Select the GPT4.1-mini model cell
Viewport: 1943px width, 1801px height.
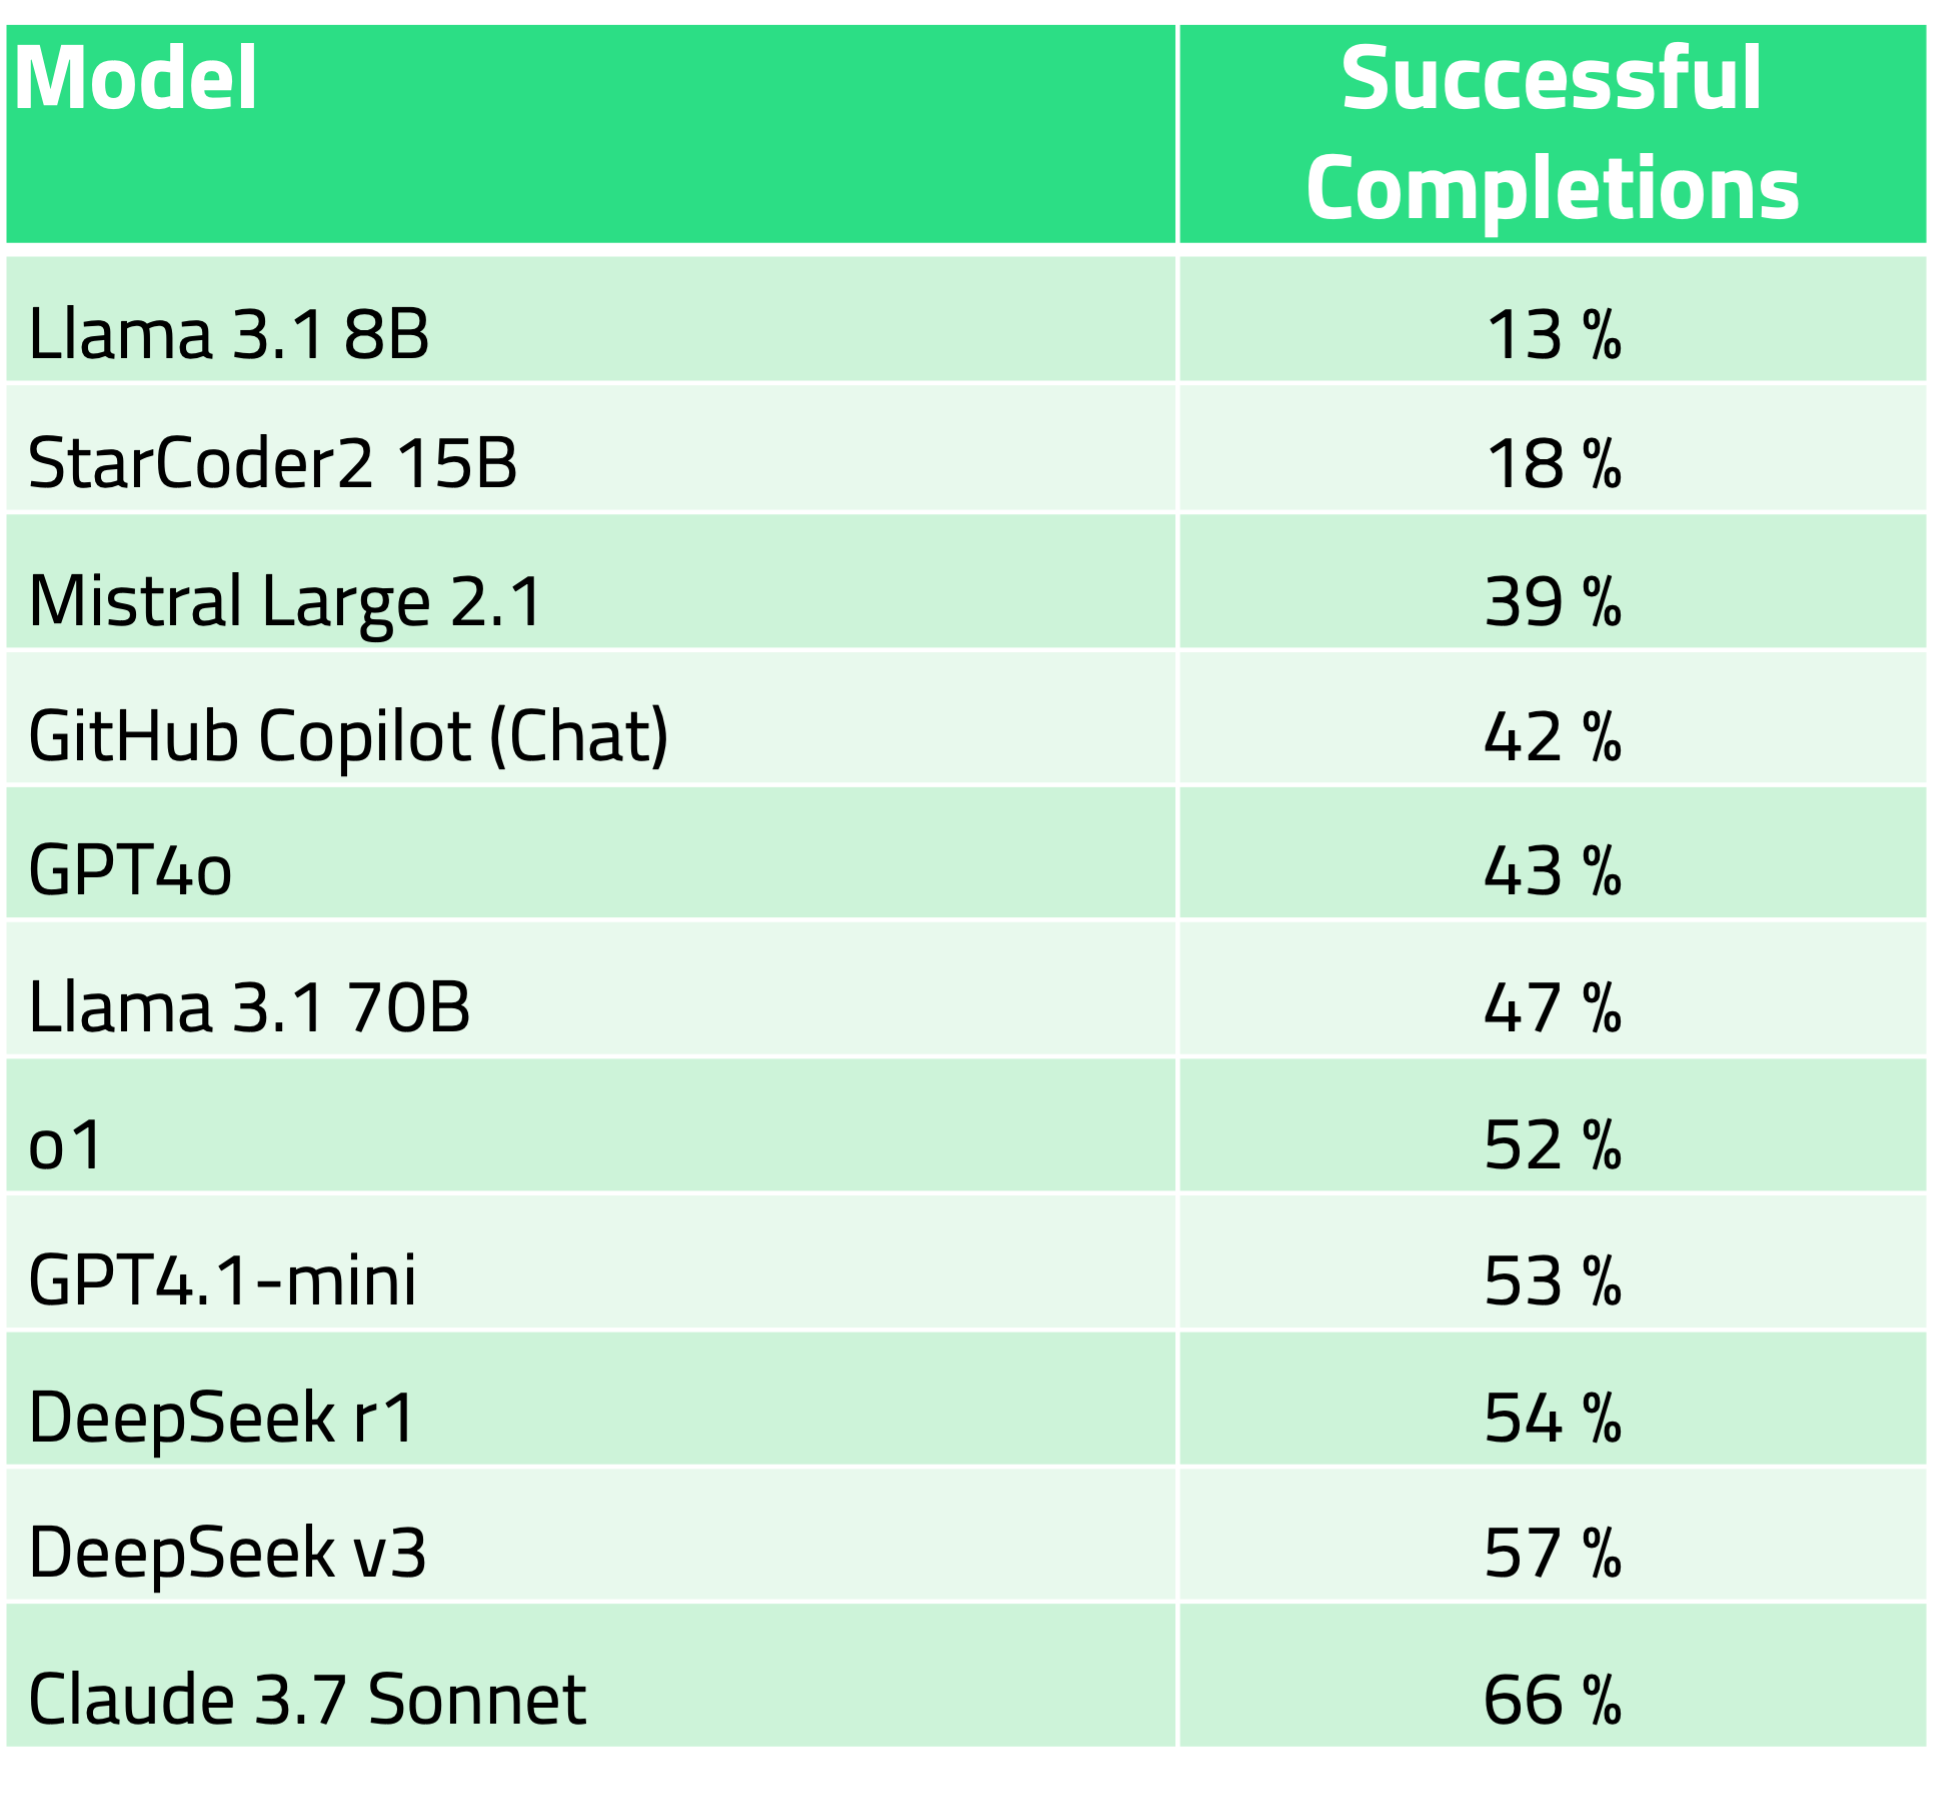point(222,1280)
